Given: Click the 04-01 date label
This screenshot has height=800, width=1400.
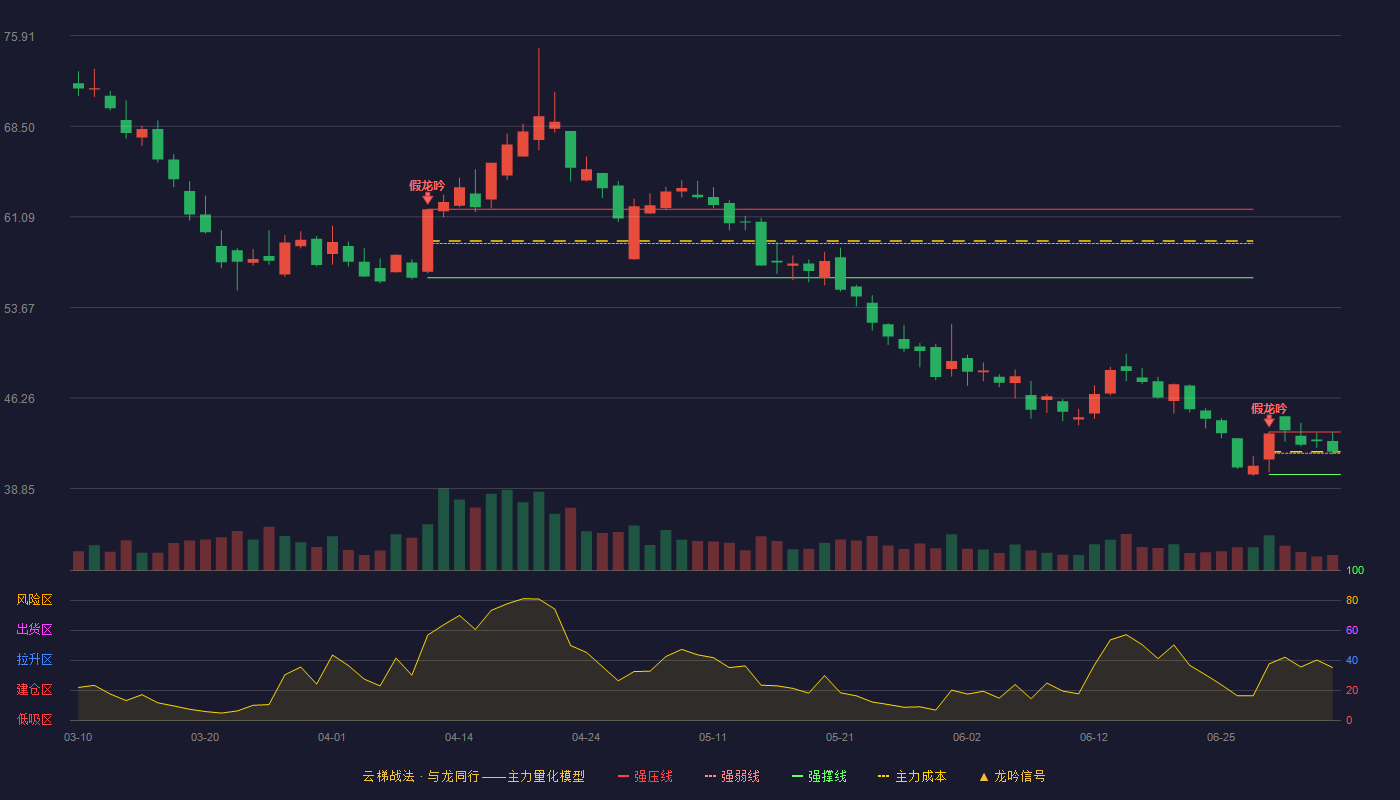Looking at the screenshot, I should pos(332,737).
